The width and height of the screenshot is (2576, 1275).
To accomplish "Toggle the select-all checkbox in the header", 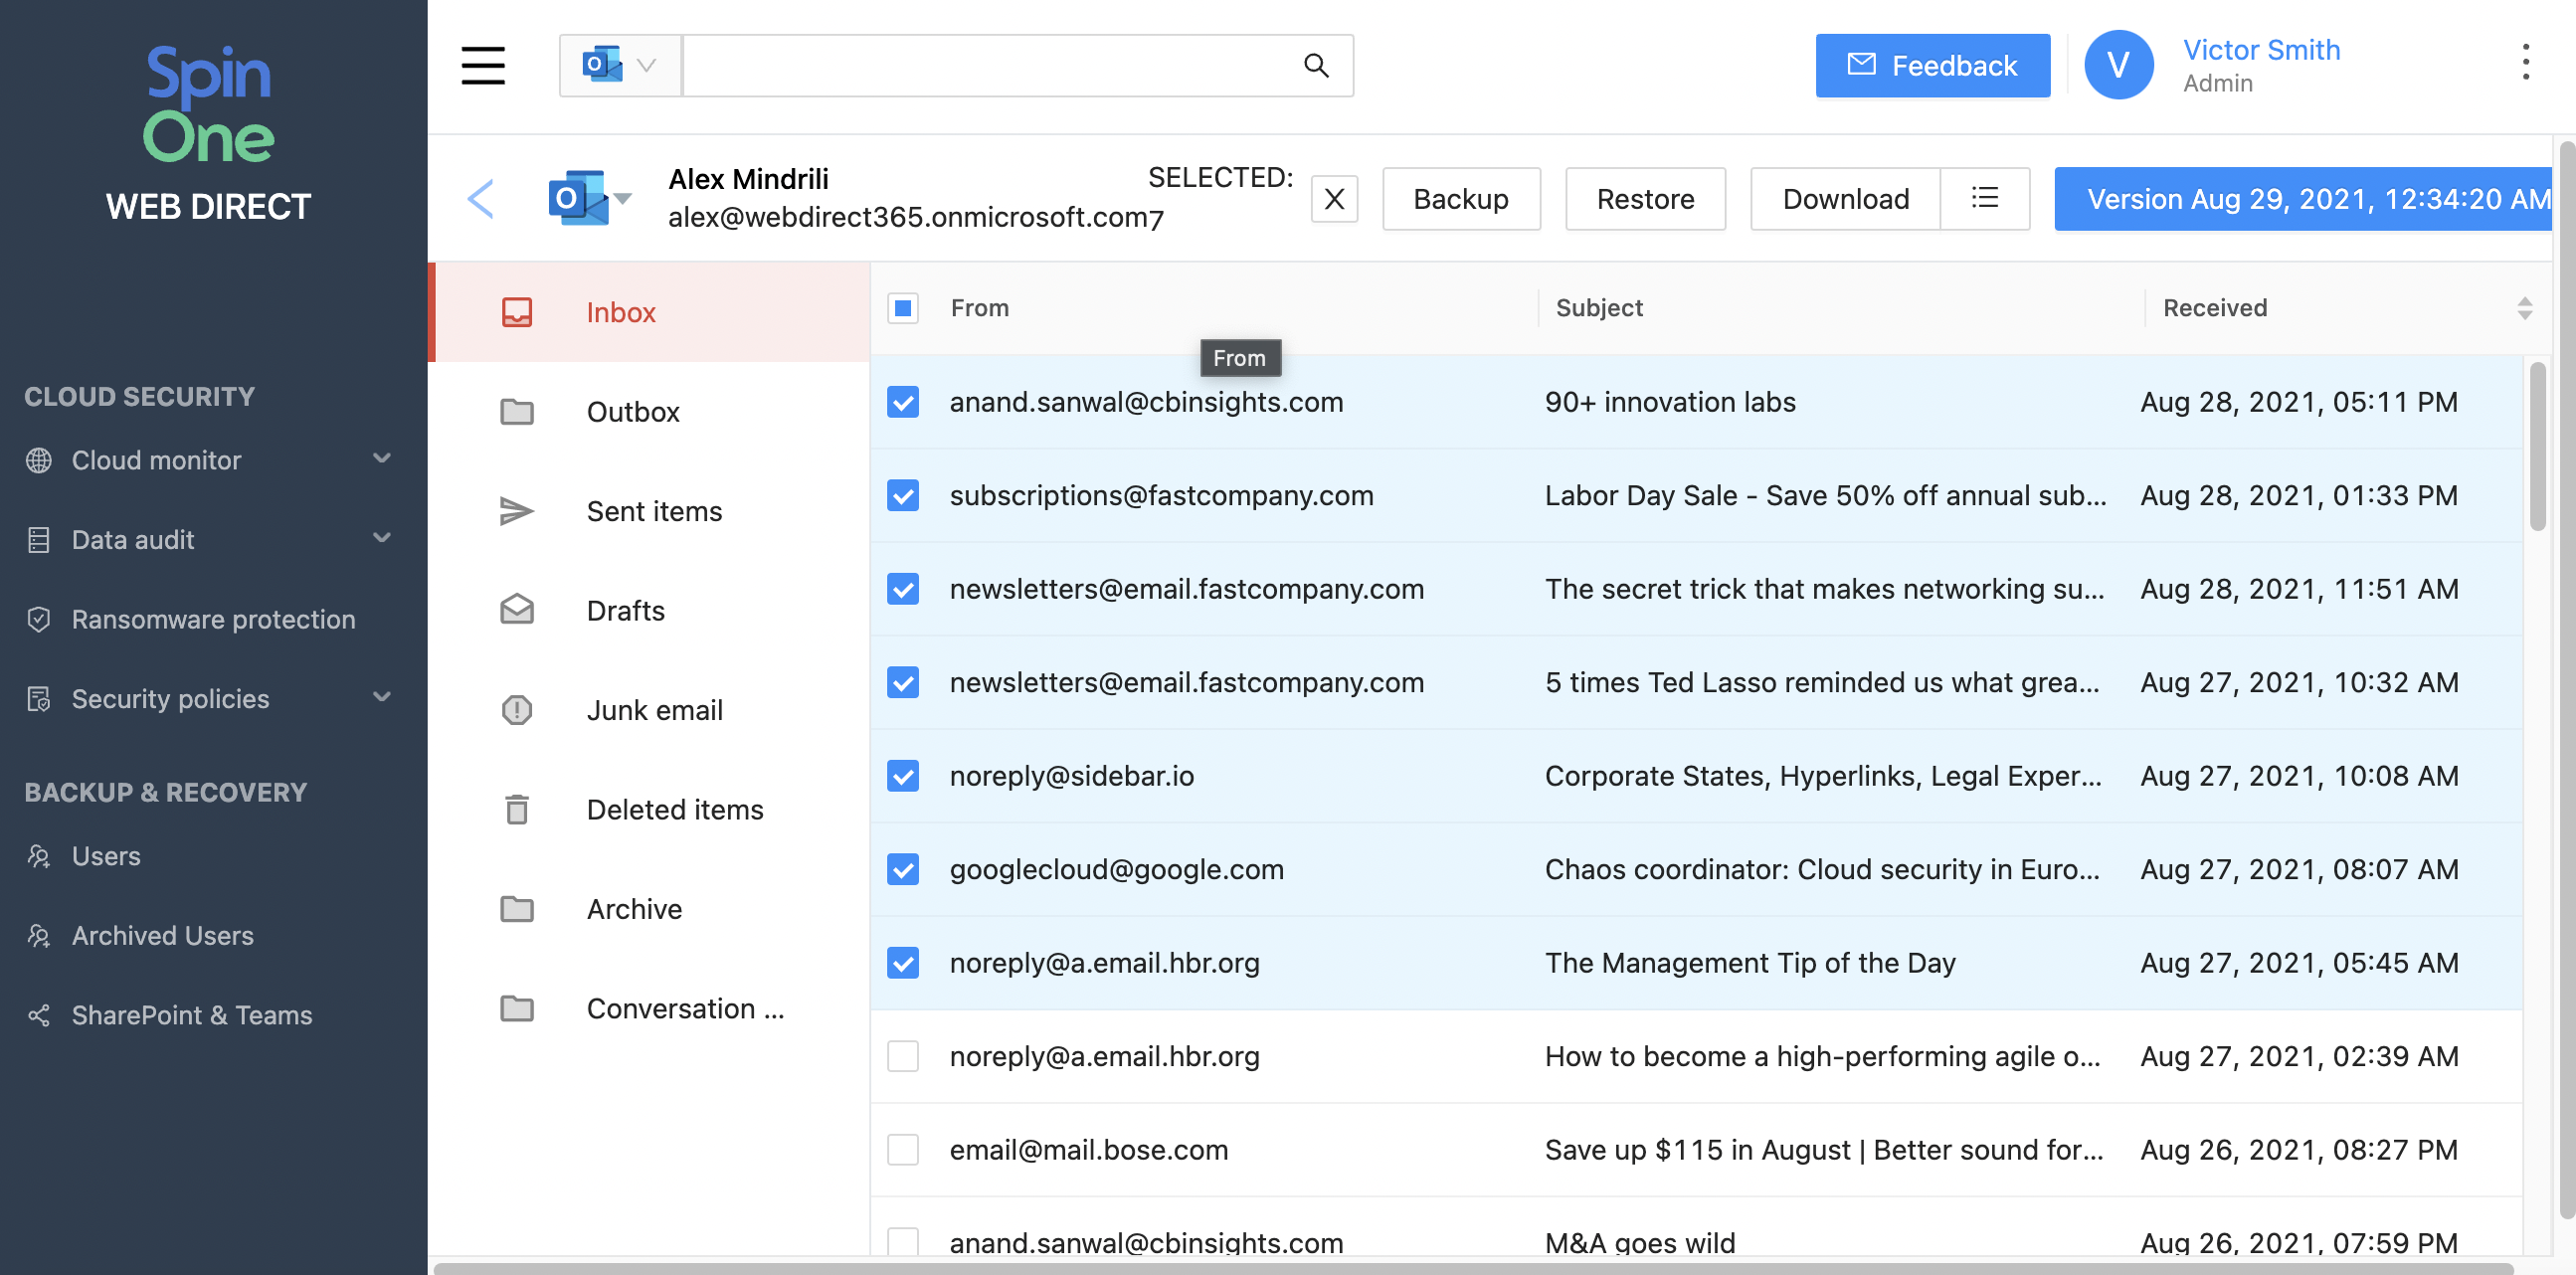I will coord(903,308).
